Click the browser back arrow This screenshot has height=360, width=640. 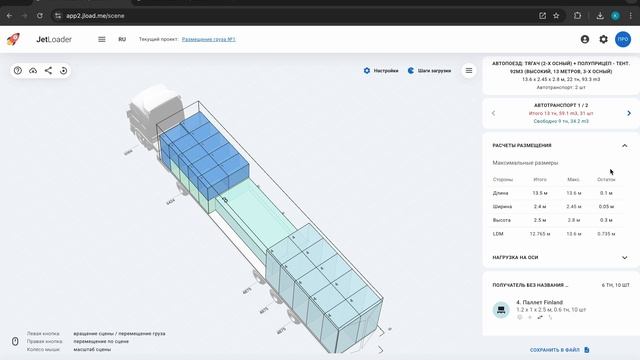tap(9, 16)
